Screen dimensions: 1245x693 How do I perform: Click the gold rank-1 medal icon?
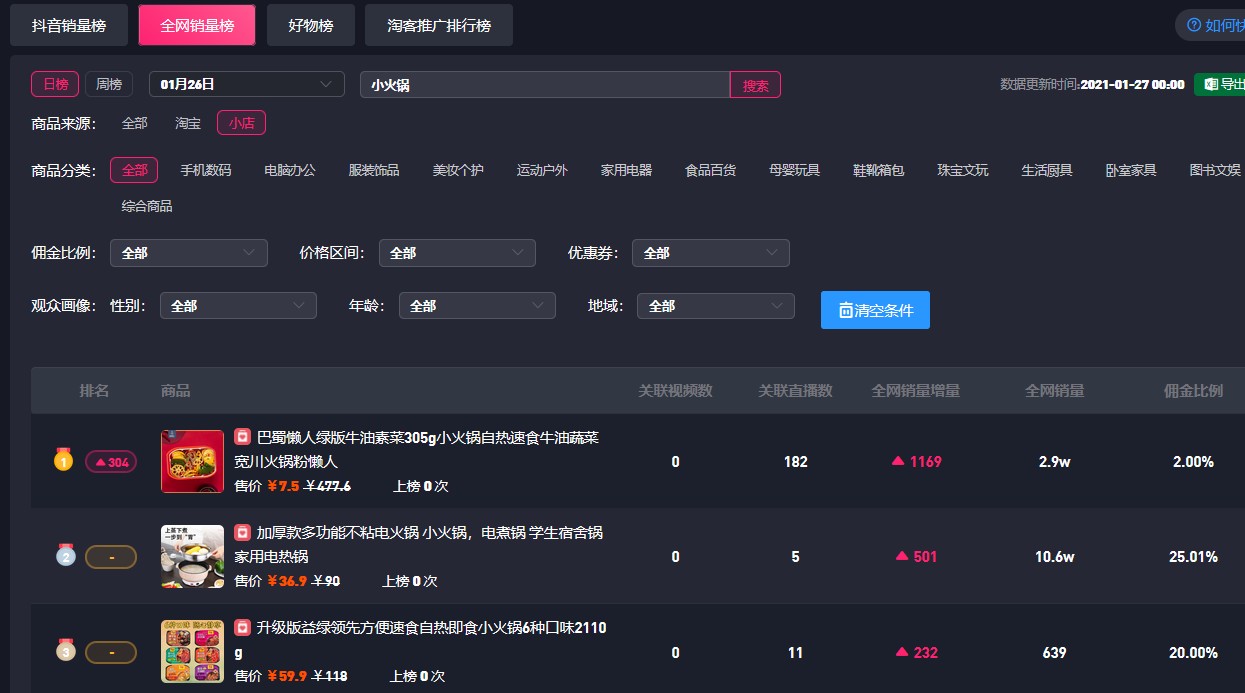click(x=63, y=461)
